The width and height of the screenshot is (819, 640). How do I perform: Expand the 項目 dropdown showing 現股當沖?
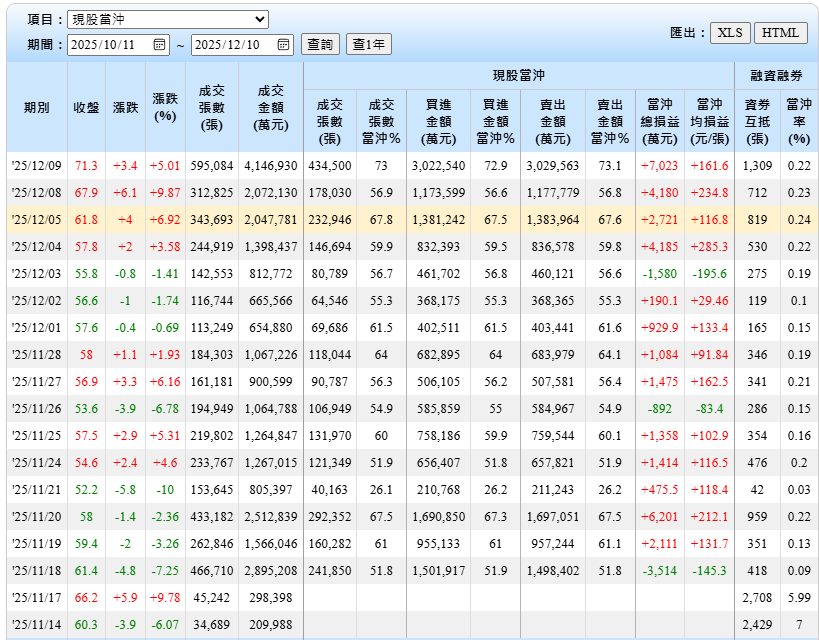(x=168, y=19)
